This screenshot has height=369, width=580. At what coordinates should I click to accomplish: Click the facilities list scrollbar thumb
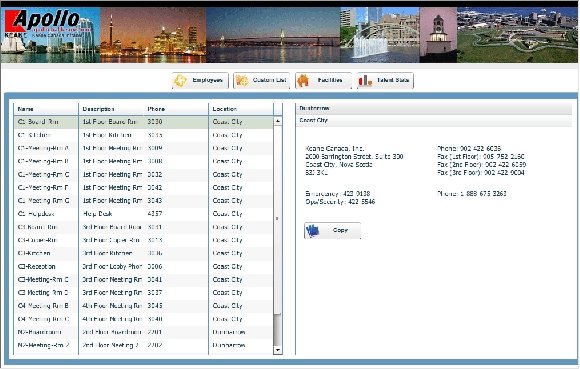click(278, 220)
